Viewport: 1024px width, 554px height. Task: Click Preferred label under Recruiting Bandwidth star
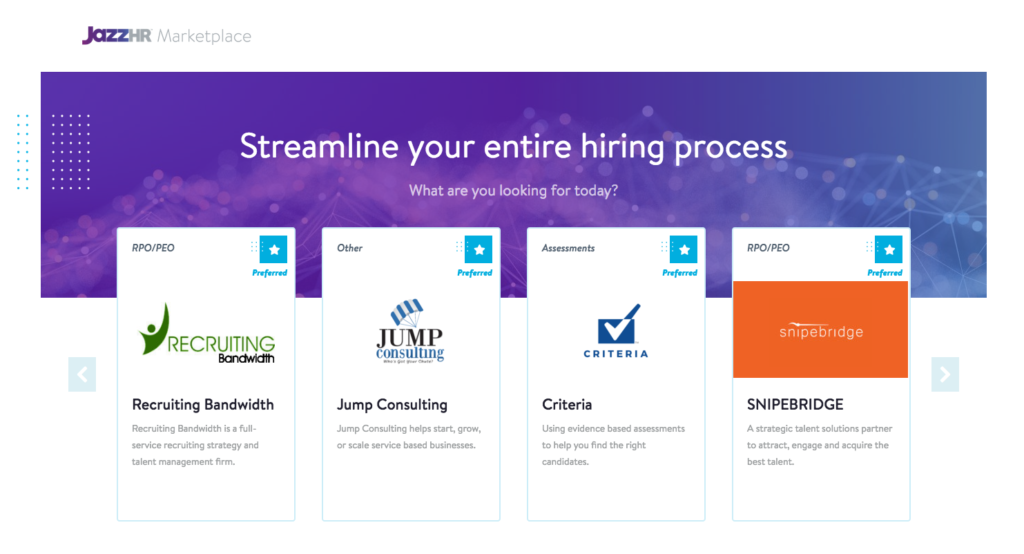point(270,272)
